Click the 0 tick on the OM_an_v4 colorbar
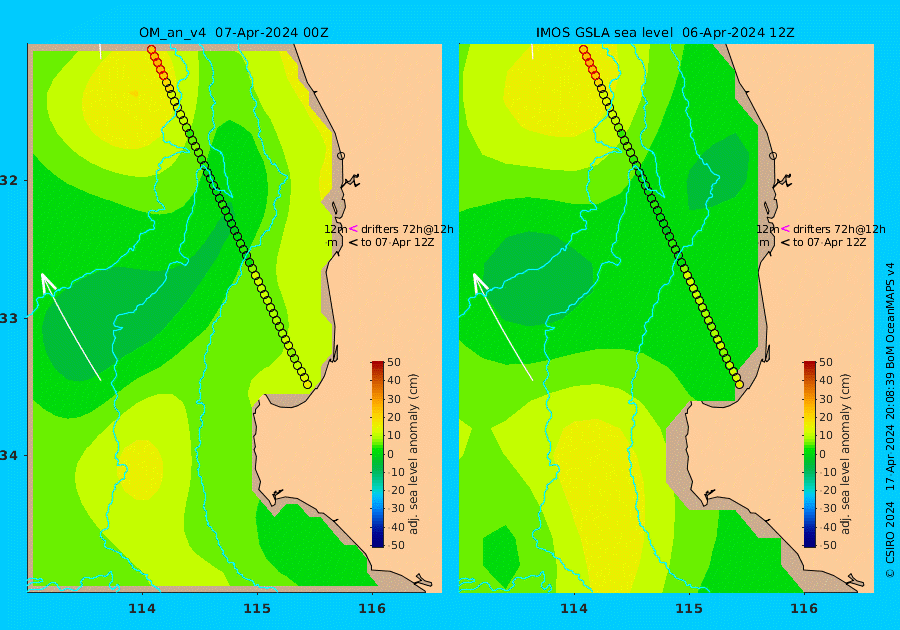 click(x=391, y=454)
